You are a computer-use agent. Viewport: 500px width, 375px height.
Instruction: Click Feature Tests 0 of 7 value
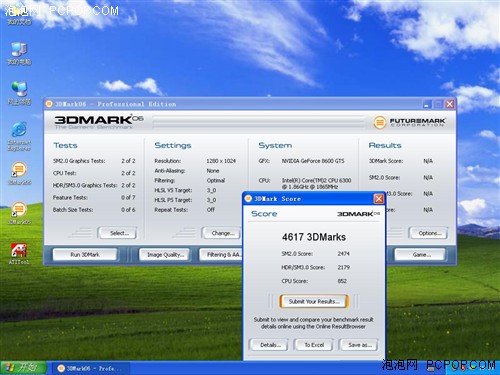[x=128, y=197]
